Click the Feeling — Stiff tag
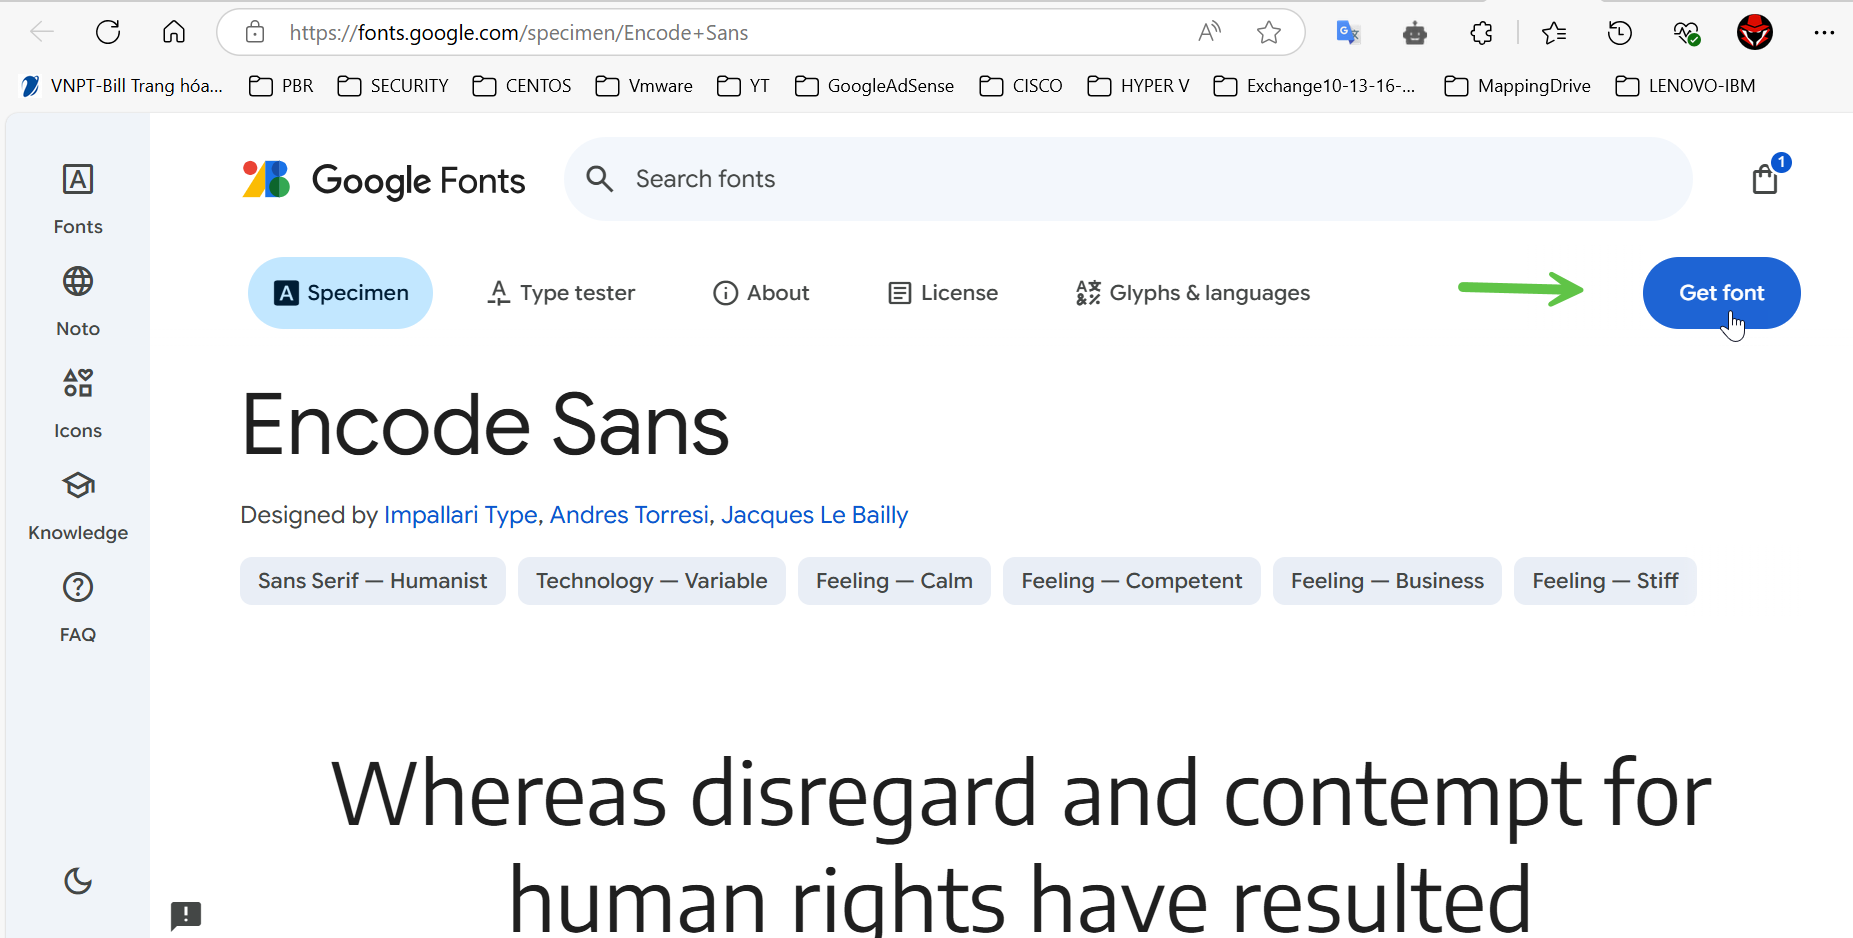This screenshot has height=938, width=1853. click(x=1605, y=581)
